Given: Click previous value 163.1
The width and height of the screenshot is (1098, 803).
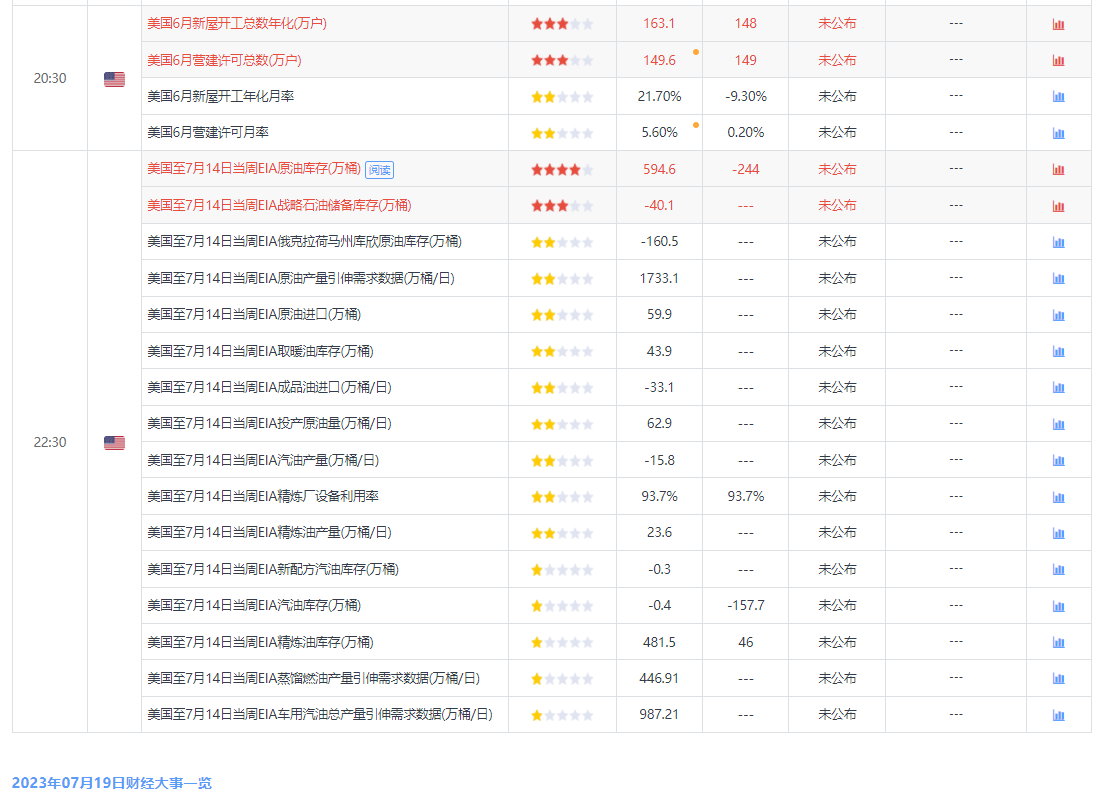Looking at the screenshot, I should click(x=659, y=24).
